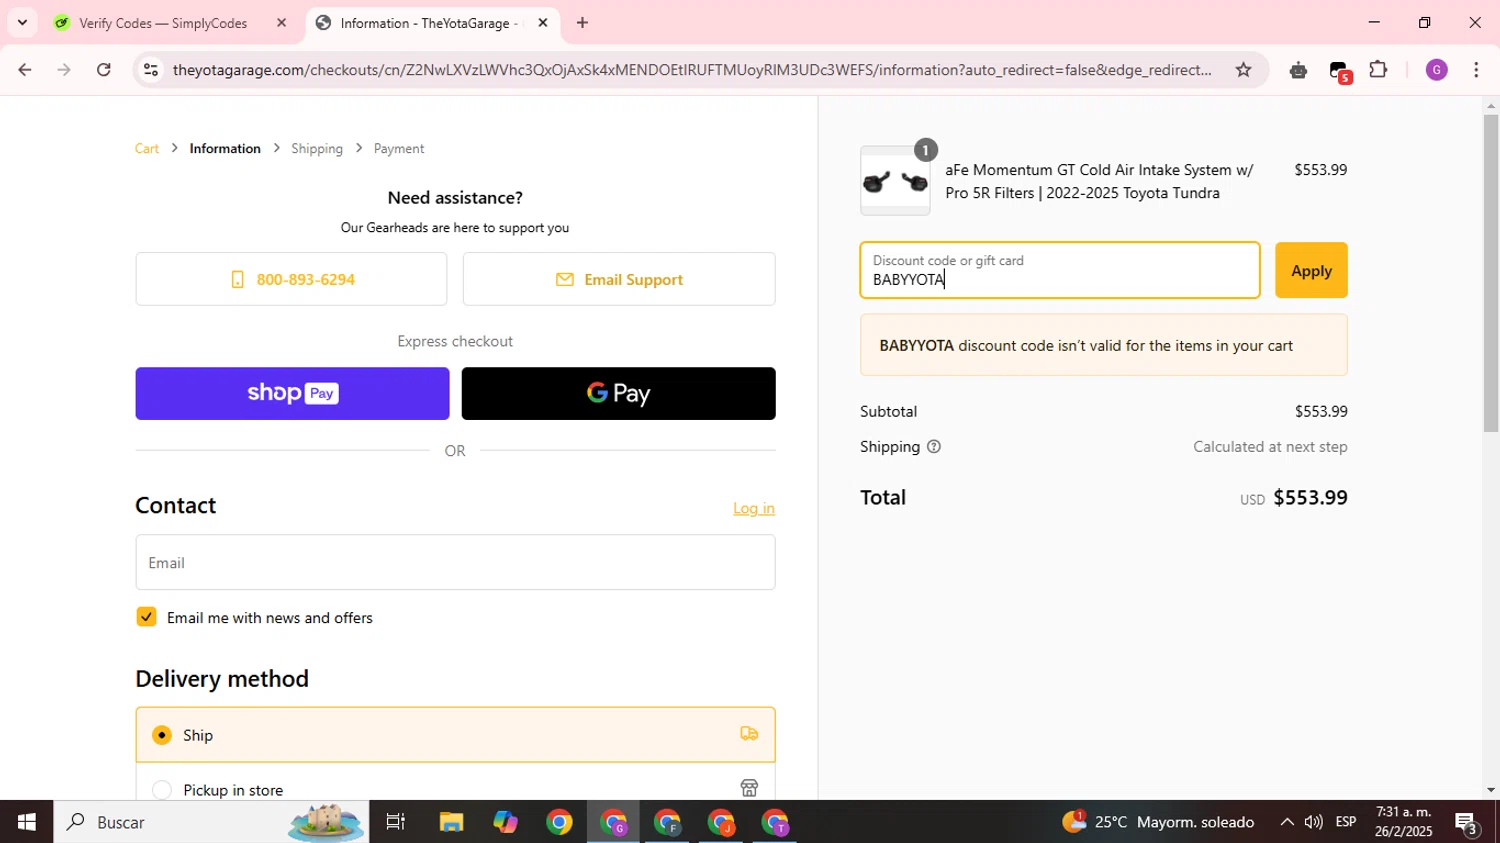Open the new tab plus button
The height and width of the screenshot is (843, 1500).
[582, 23]
